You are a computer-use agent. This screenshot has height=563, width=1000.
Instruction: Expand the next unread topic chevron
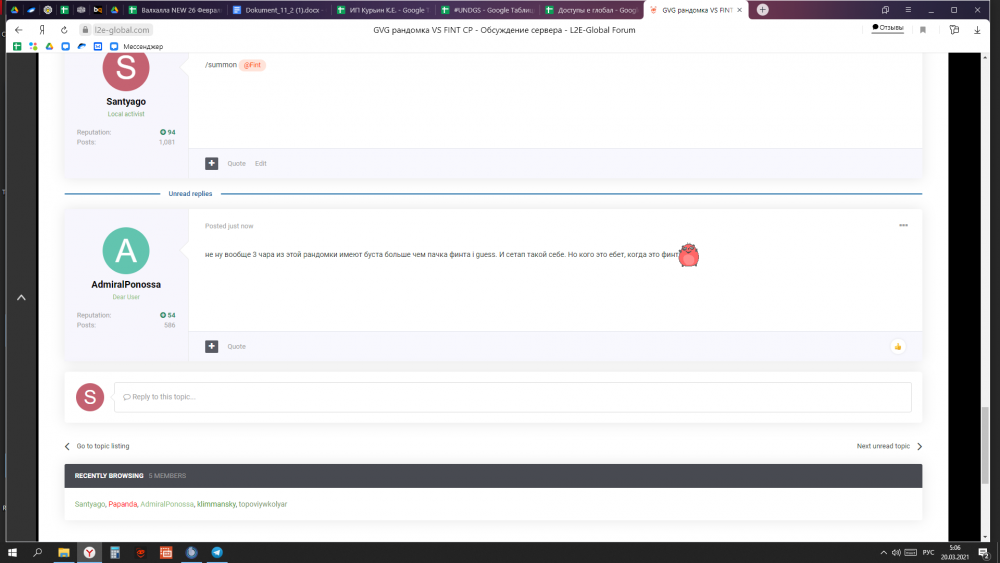tap(919, 446)
